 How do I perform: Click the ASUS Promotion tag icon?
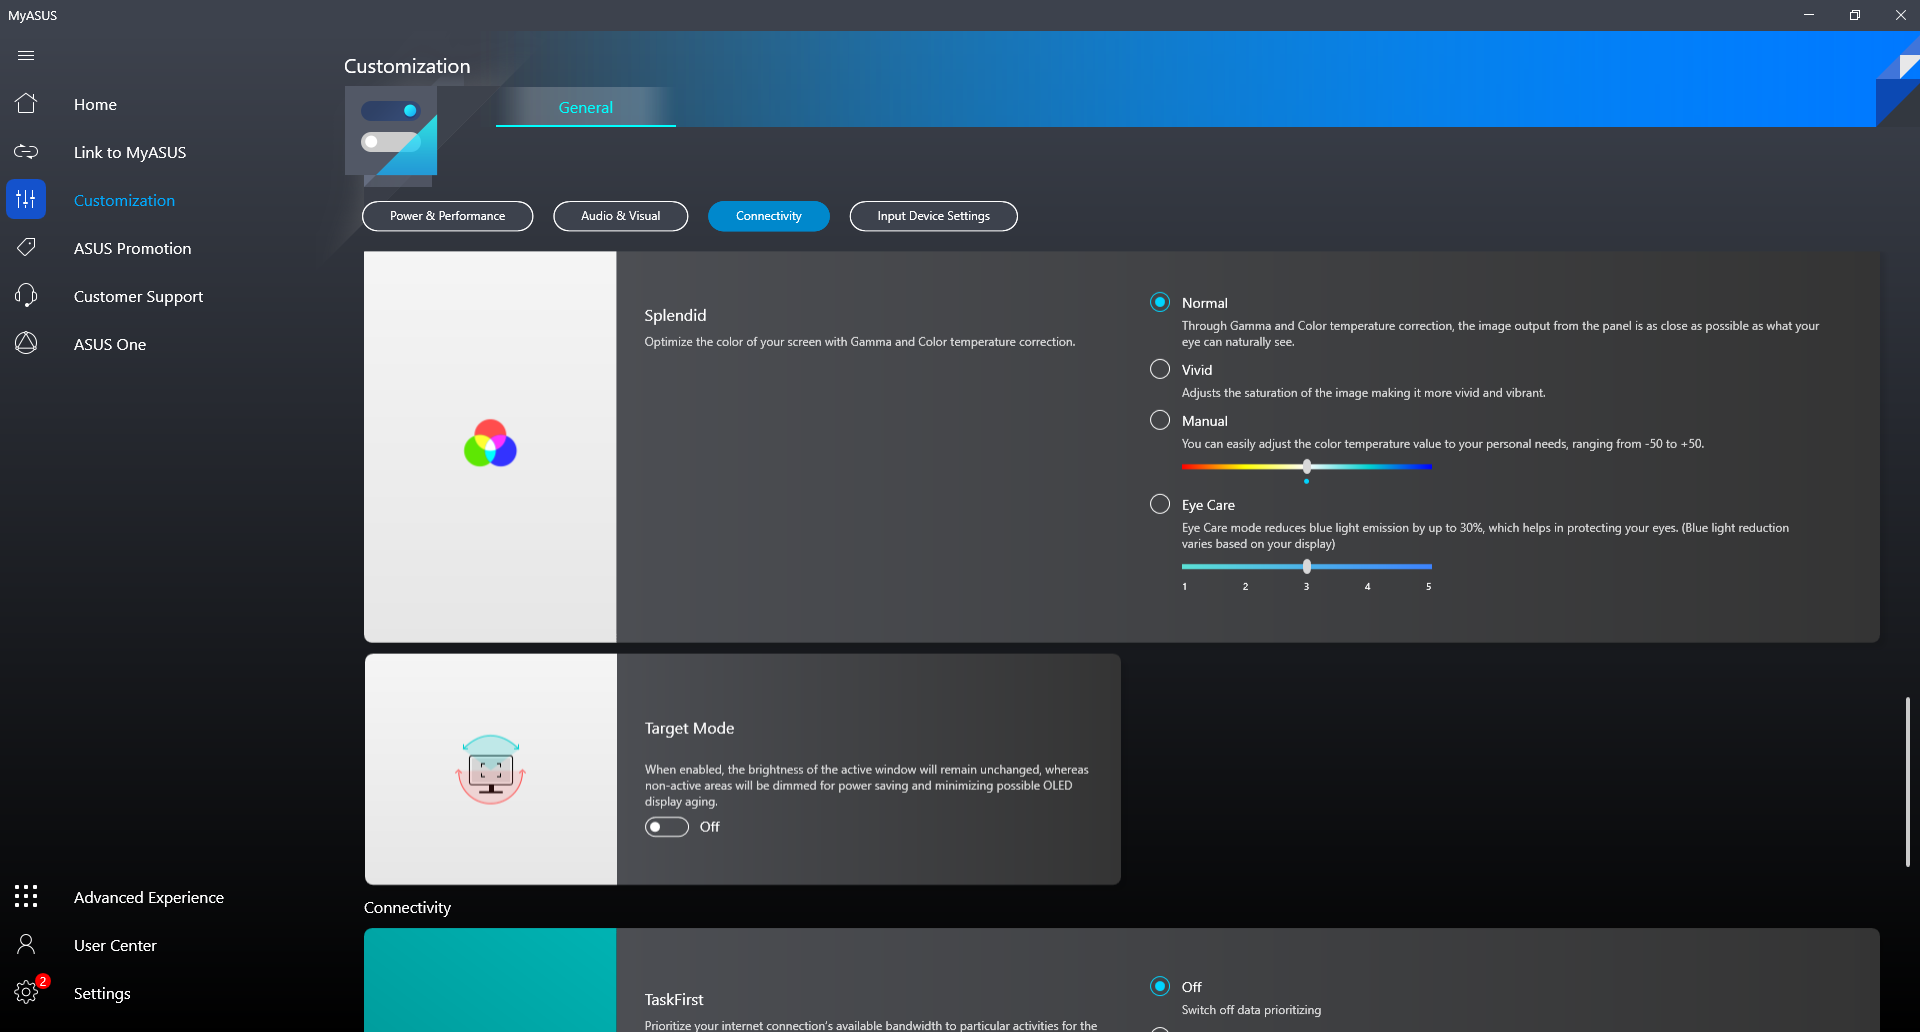tap(26, 247)
